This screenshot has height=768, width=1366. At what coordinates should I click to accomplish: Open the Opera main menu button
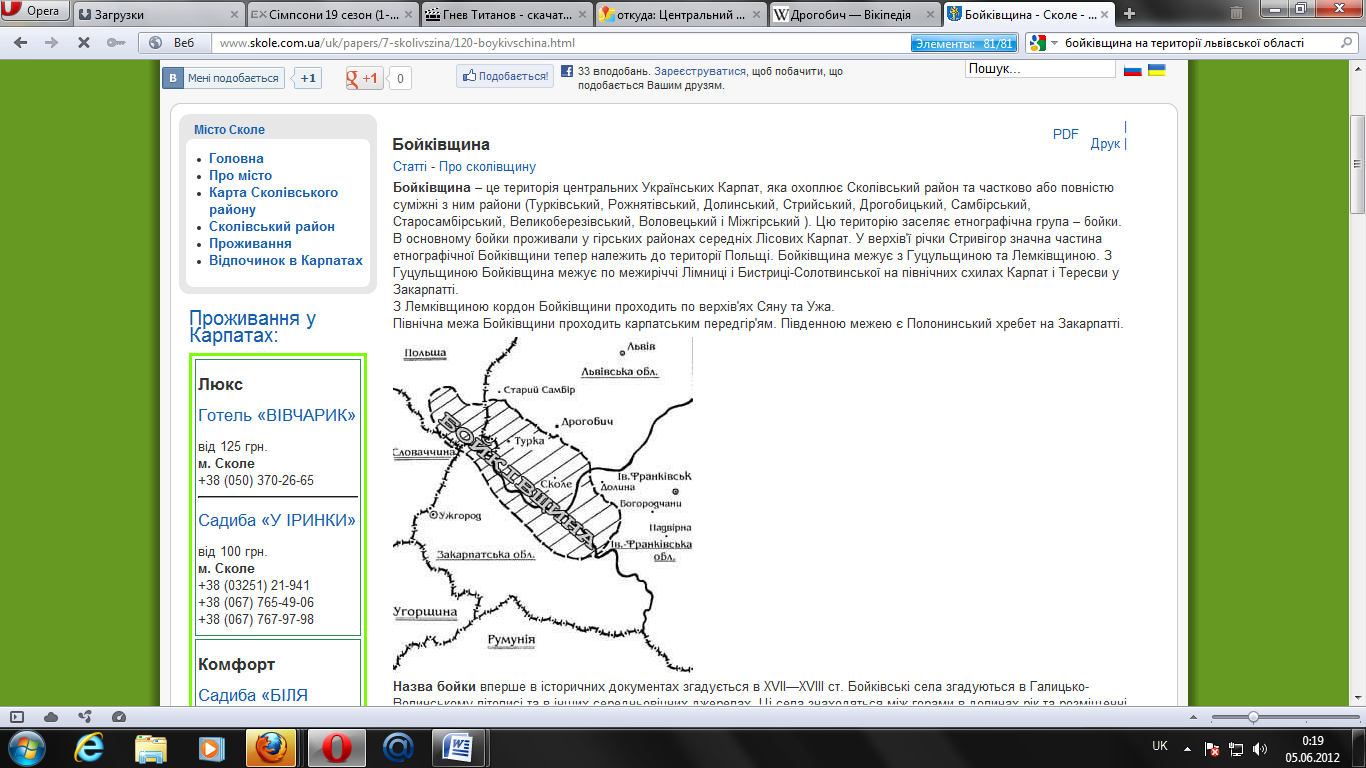[x=35, y=12]
